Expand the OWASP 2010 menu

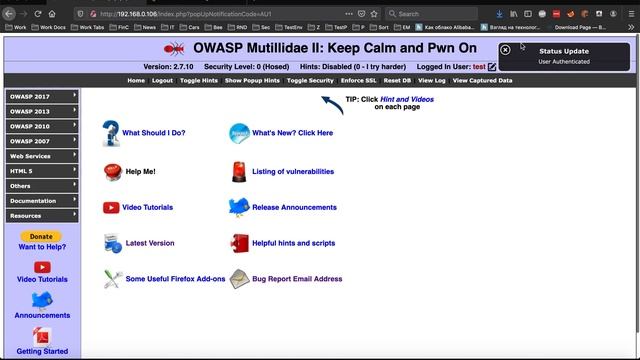42,127
